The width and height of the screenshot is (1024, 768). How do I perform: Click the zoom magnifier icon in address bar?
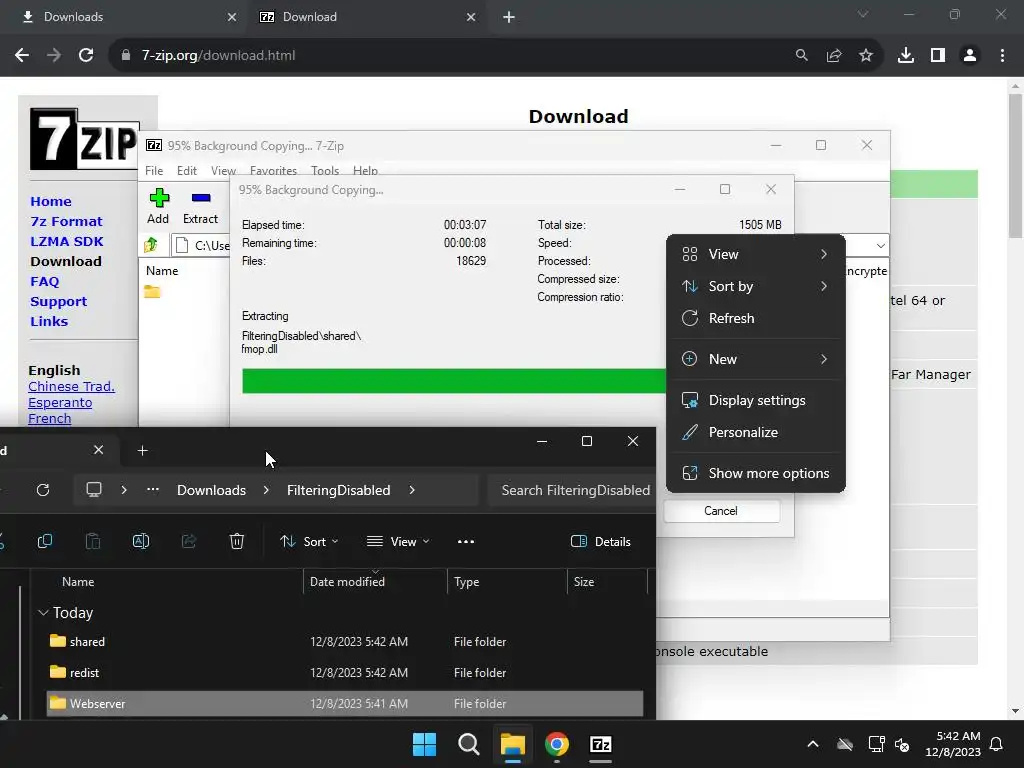point(802,56)
